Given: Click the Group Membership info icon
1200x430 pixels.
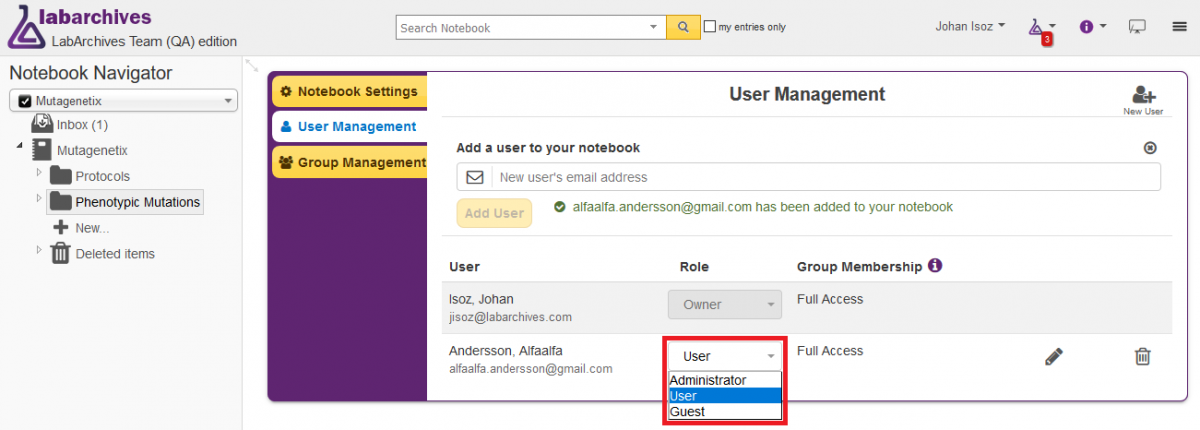Looking at the screenshot, I should [x=935, y=266].
